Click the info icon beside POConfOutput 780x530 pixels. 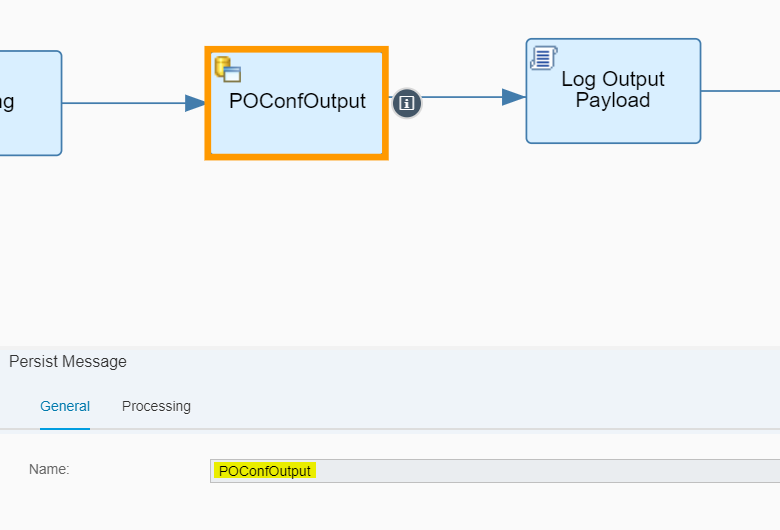406,103
